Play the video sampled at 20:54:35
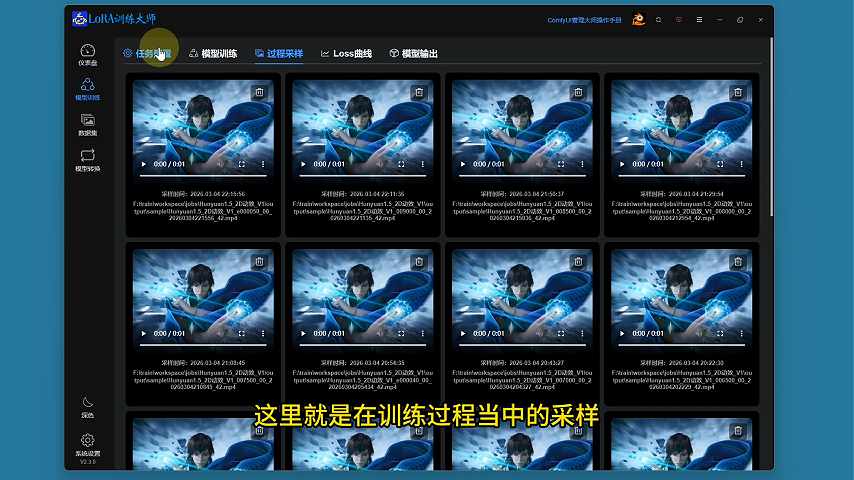 (x=303, y=333)
